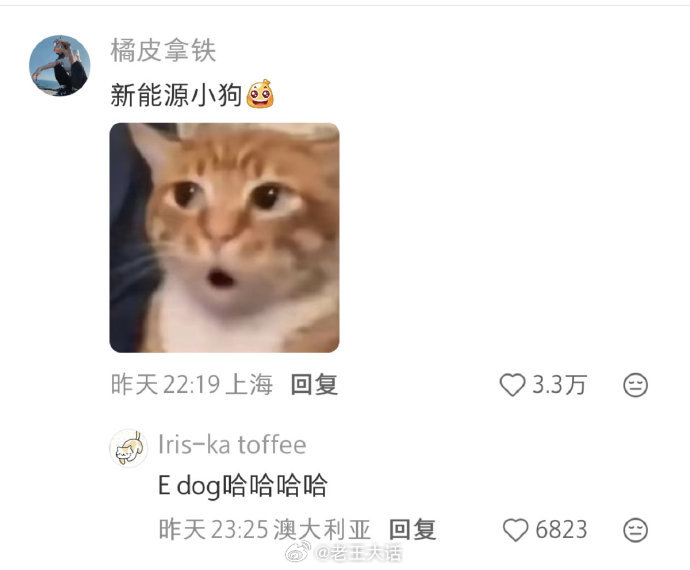Reply to 橘皮拿铁's comment via 回复
The width and height of the screenshot is (690, 570).
(314, 384)
